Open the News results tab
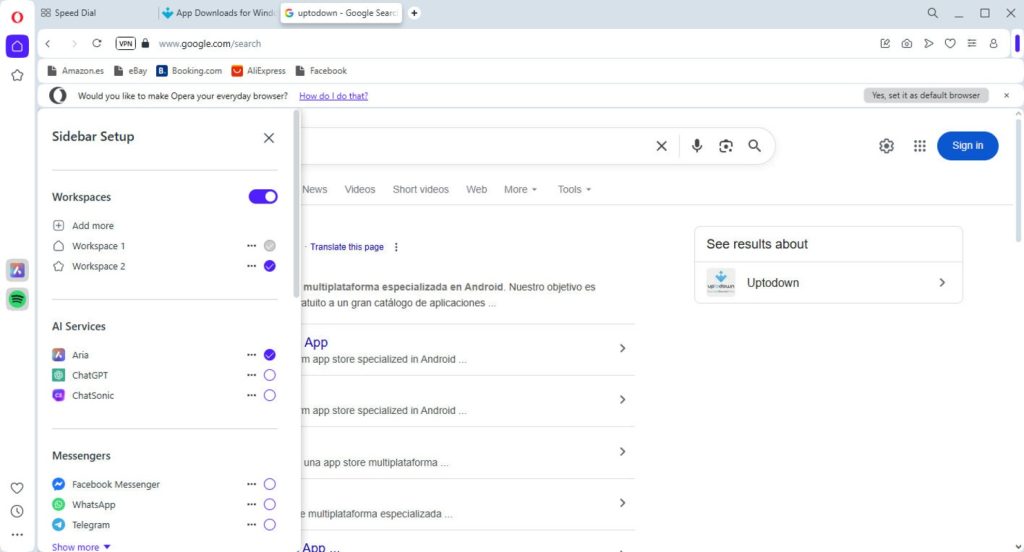 coord(315,189)
